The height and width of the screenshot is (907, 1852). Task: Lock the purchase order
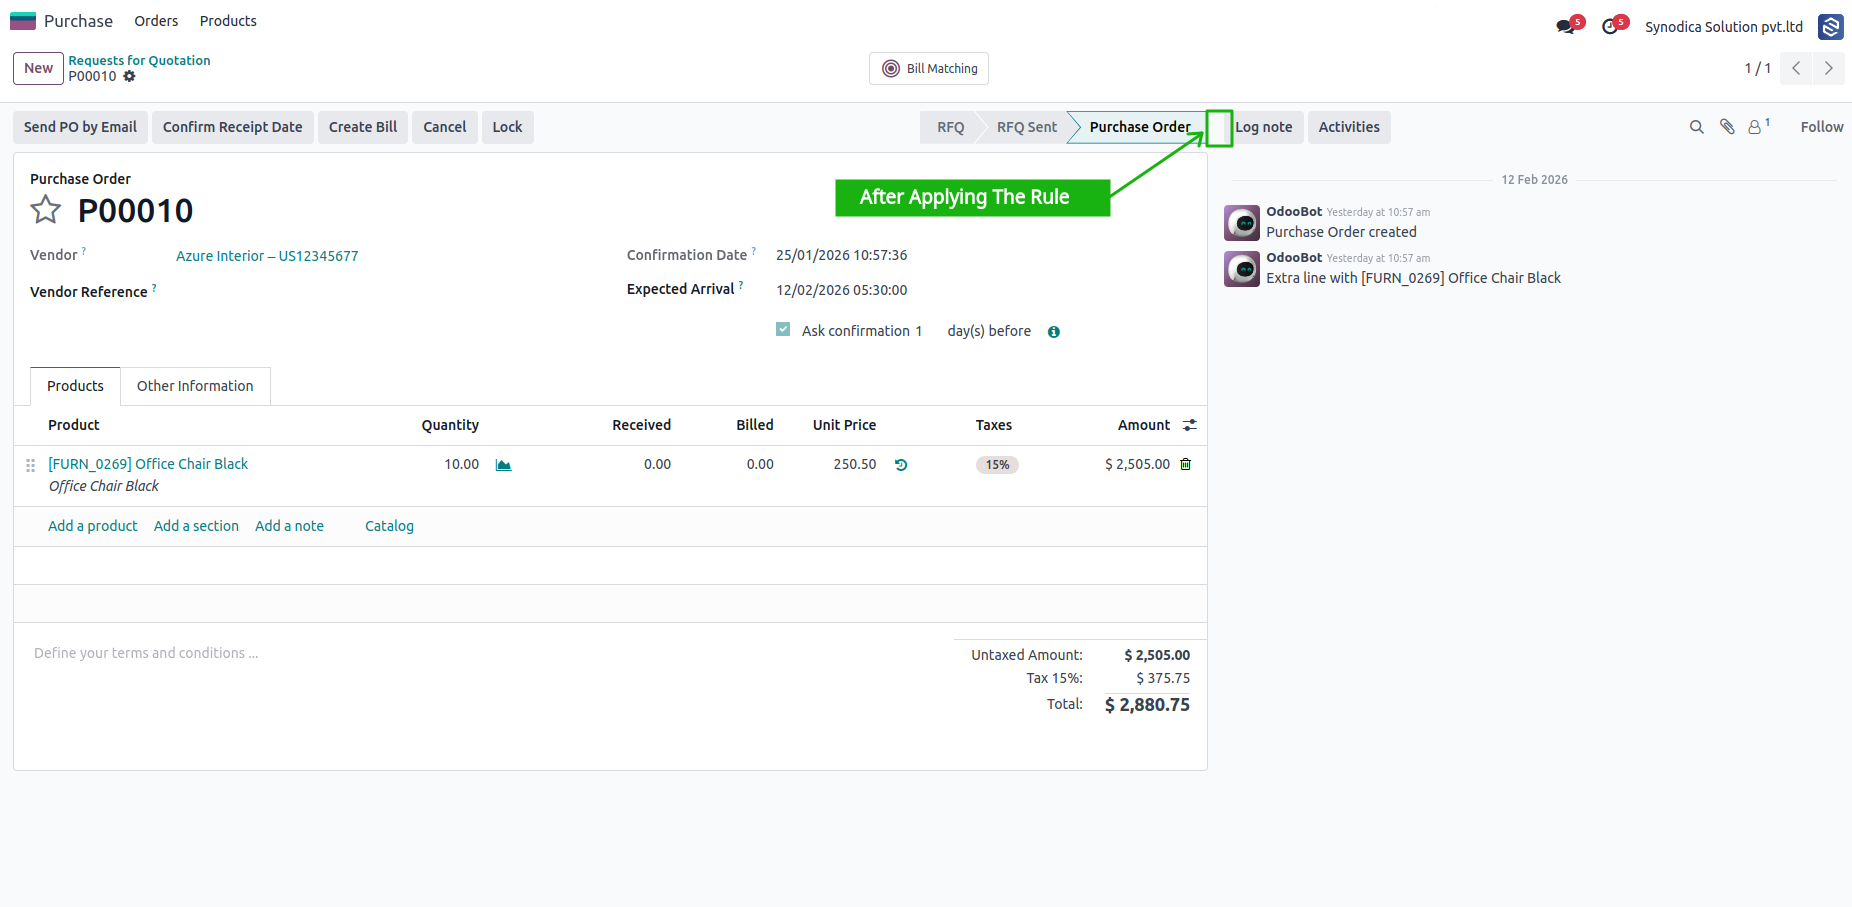[507, 127]
